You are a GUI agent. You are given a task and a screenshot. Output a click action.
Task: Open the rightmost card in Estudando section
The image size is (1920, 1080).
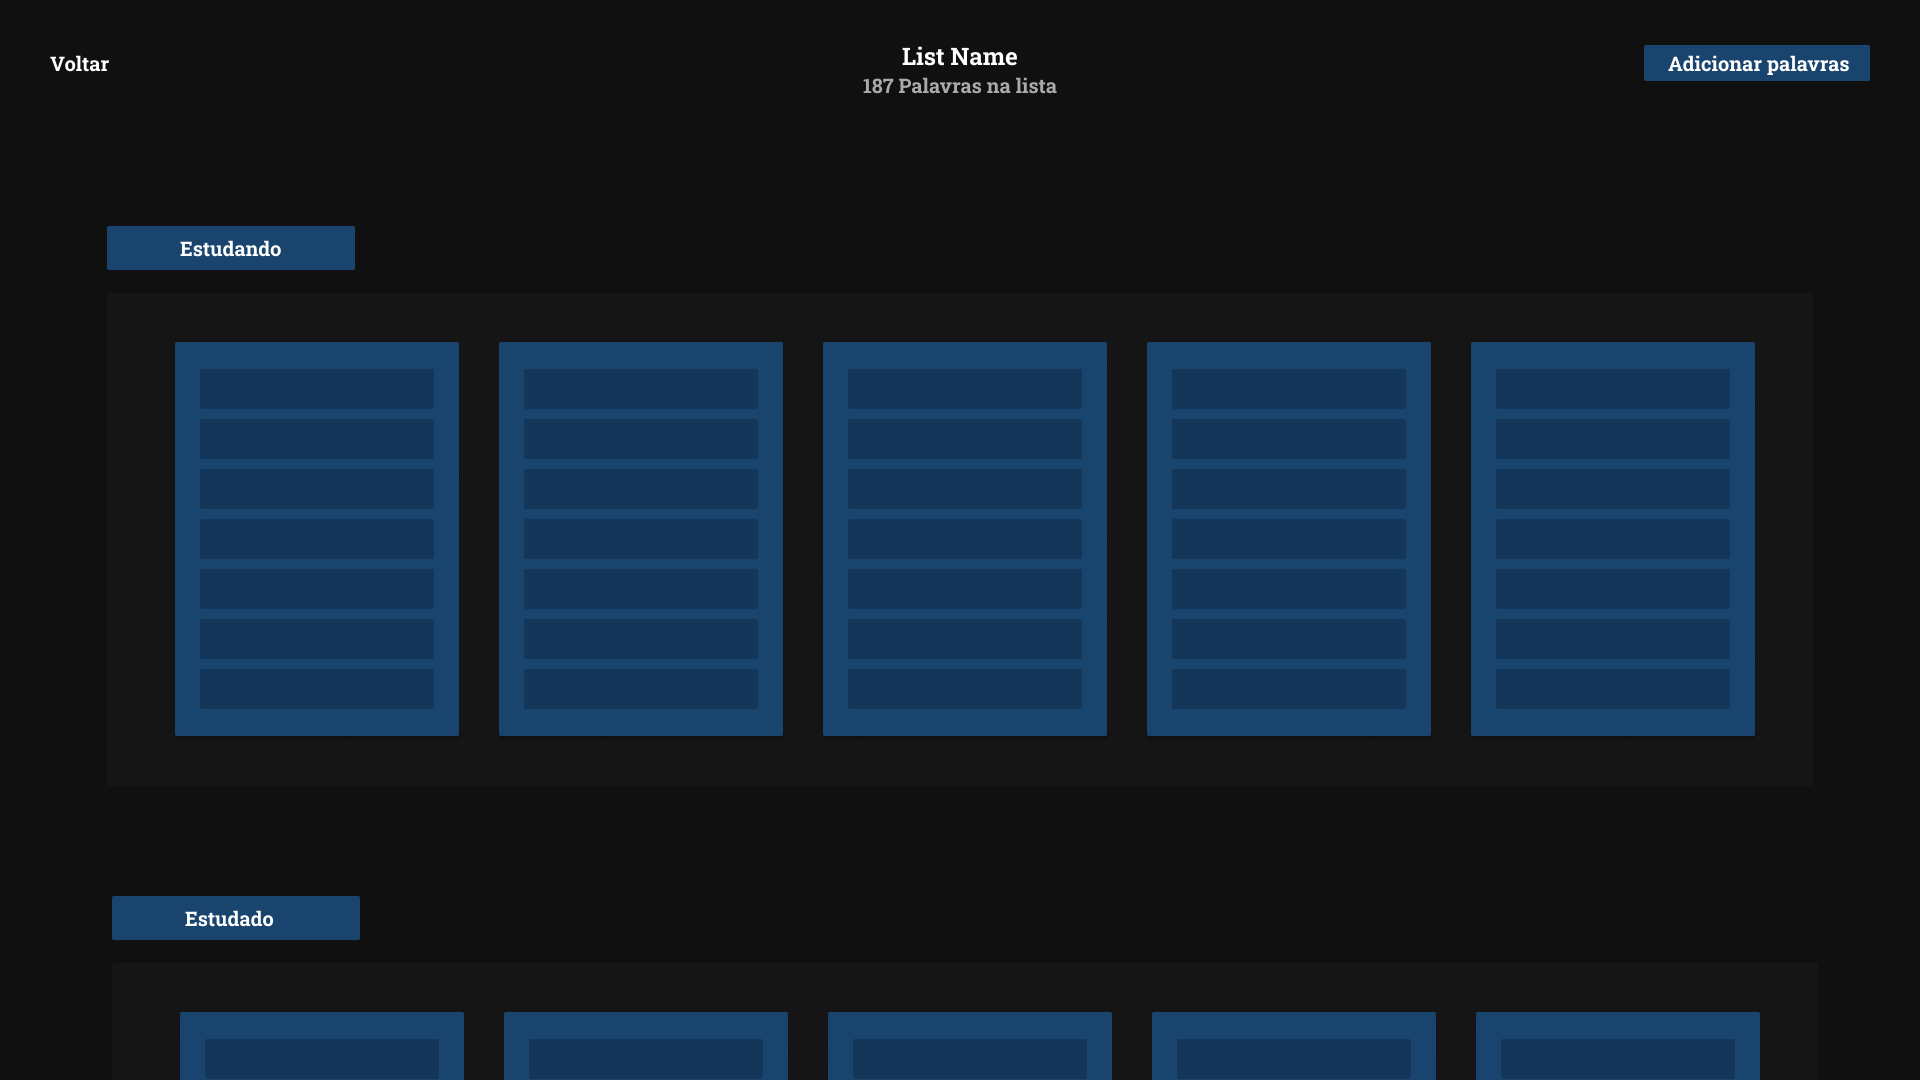1612,538
